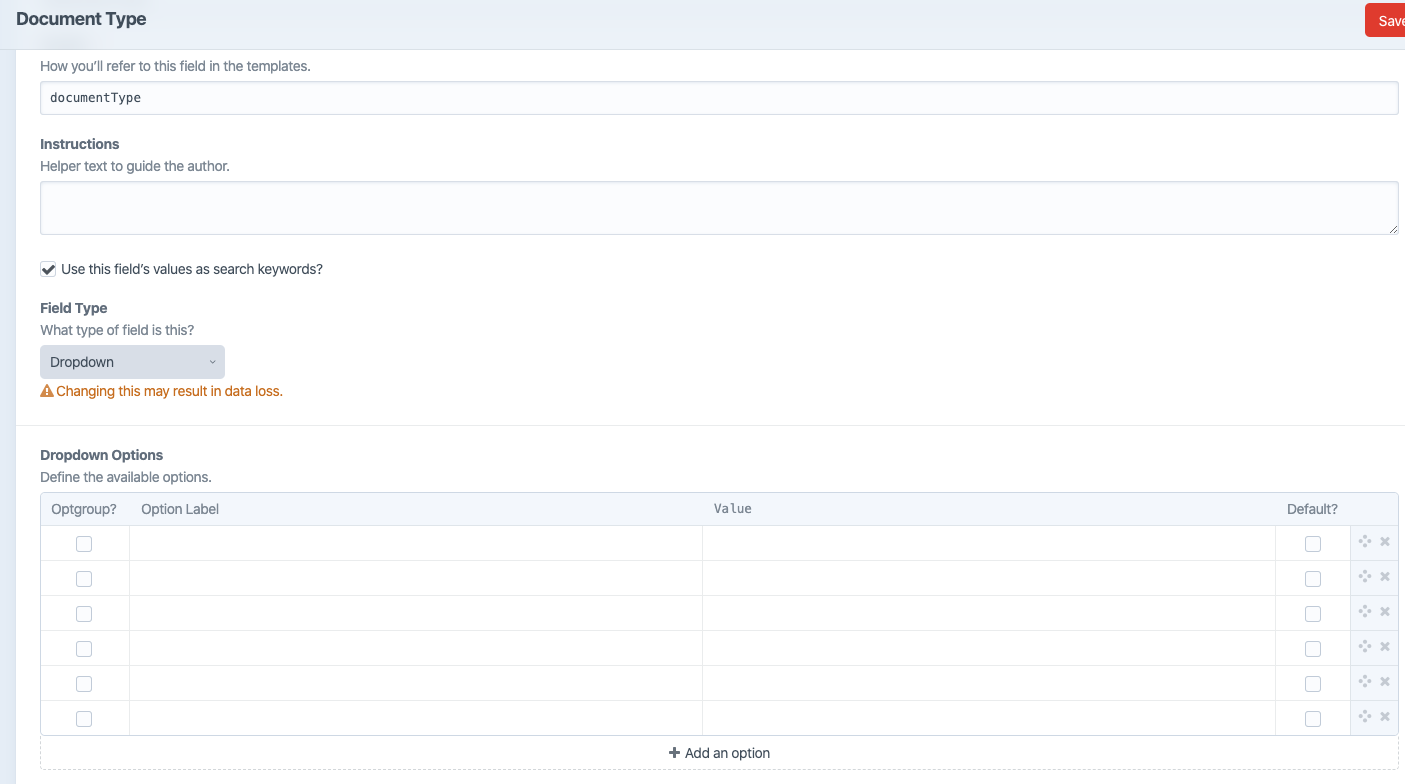Image resolution: width=1405 pixels, height=784 pixels.
Task: Delete the fifth option row
Action: click(1385, 681)
